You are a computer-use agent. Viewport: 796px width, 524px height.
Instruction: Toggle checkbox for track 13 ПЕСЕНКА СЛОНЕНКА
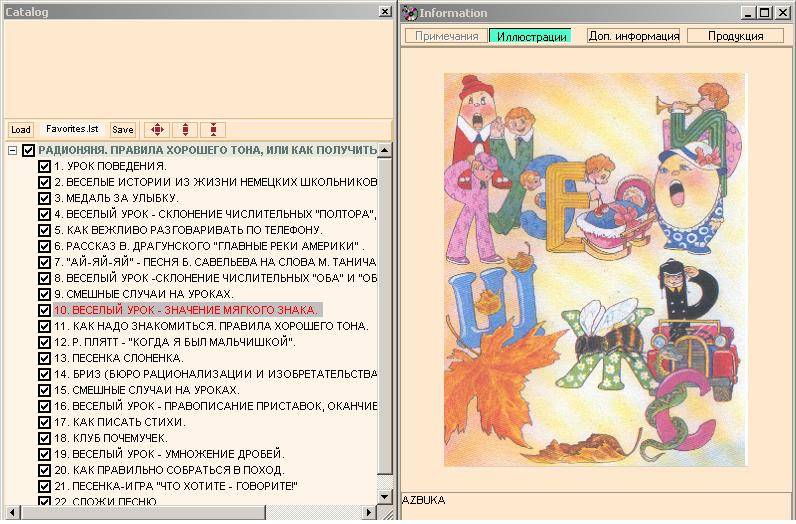[44, 358]
